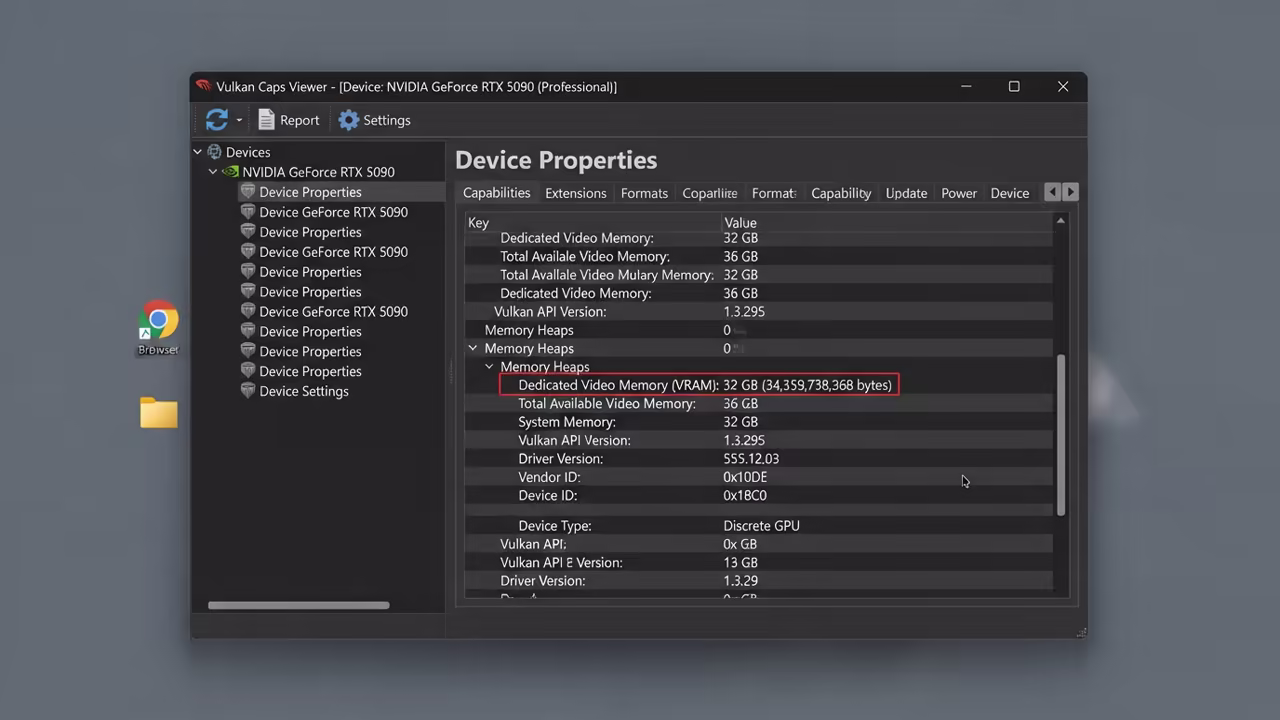Switch to the Capability tab
Screen dimensions: 1280x720
coord(841,193)
